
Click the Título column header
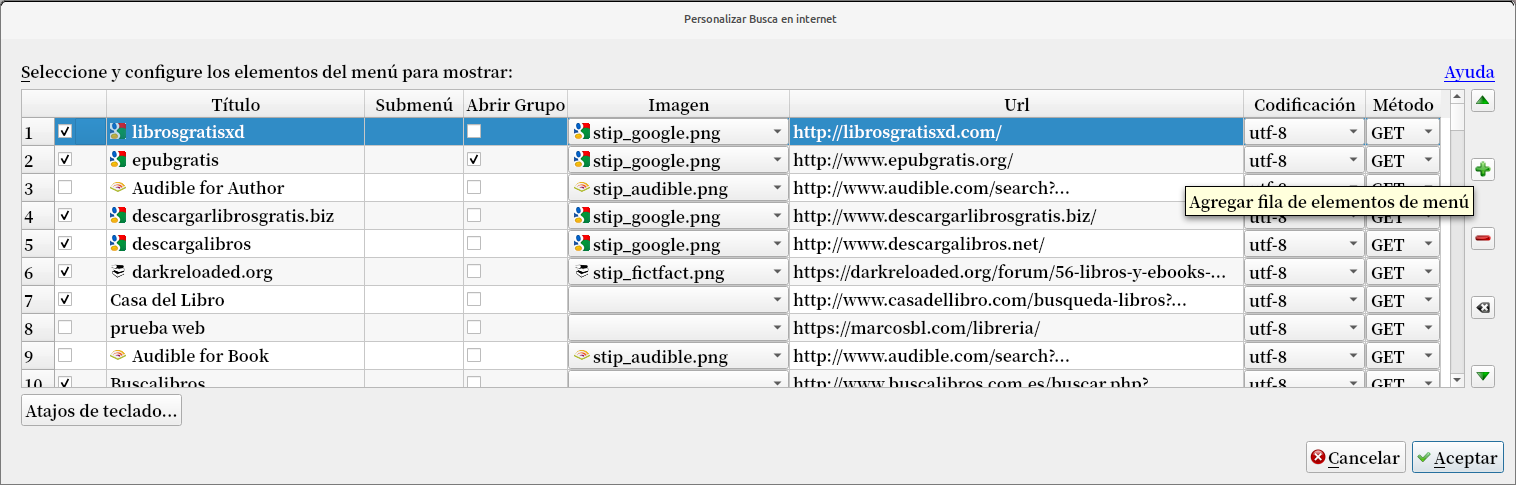235,105
